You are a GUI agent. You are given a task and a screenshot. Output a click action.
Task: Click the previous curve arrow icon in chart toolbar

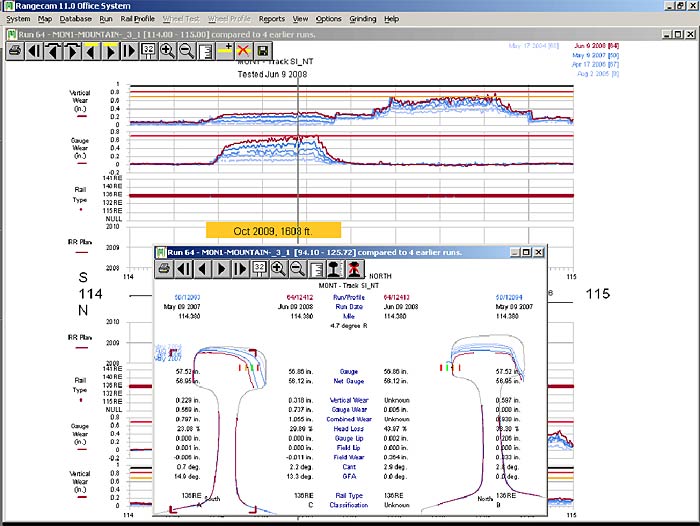[53, 51]
